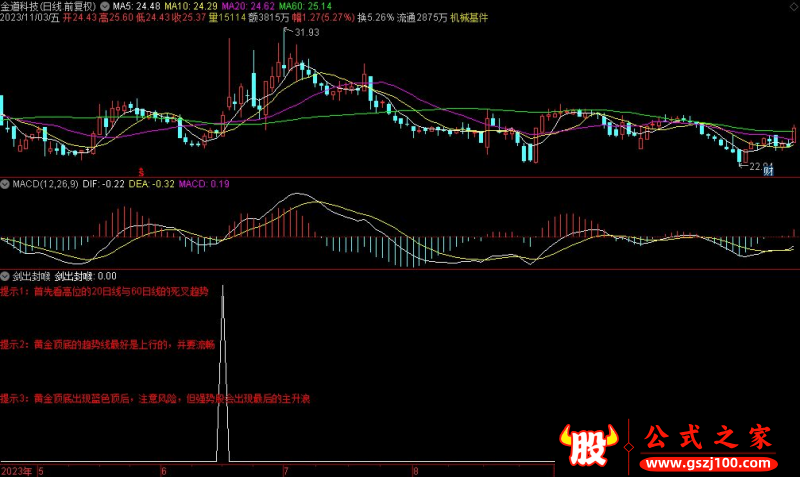Image resolution: width=800 pixels, height=477 pixels.
Task: Click the close price 收25.37
Action: pyautogui.click(x=189, y=18)
